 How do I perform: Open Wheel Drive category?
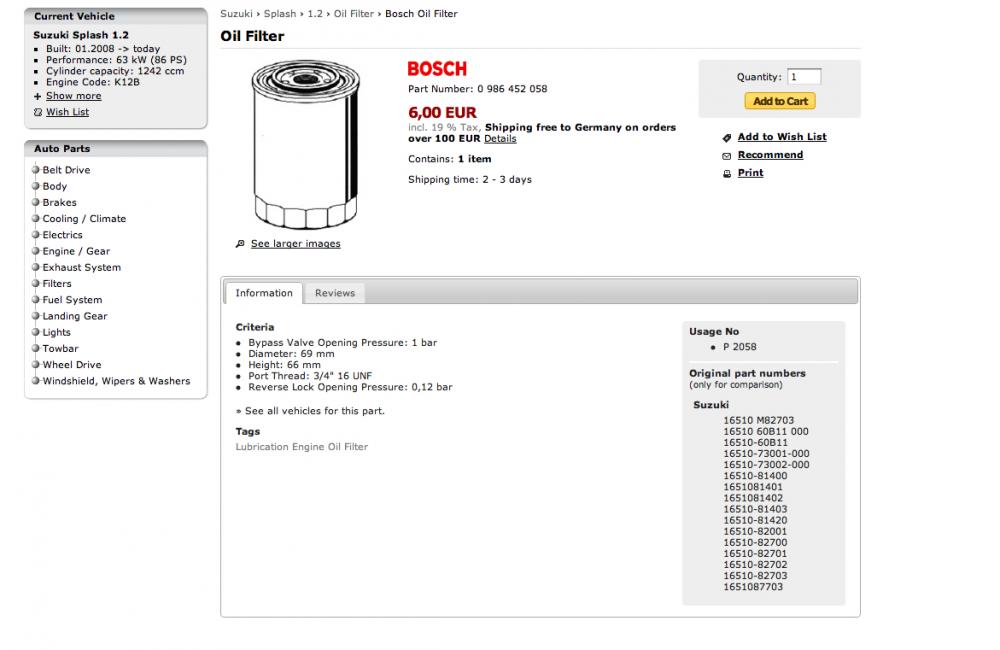coord(71,365)
